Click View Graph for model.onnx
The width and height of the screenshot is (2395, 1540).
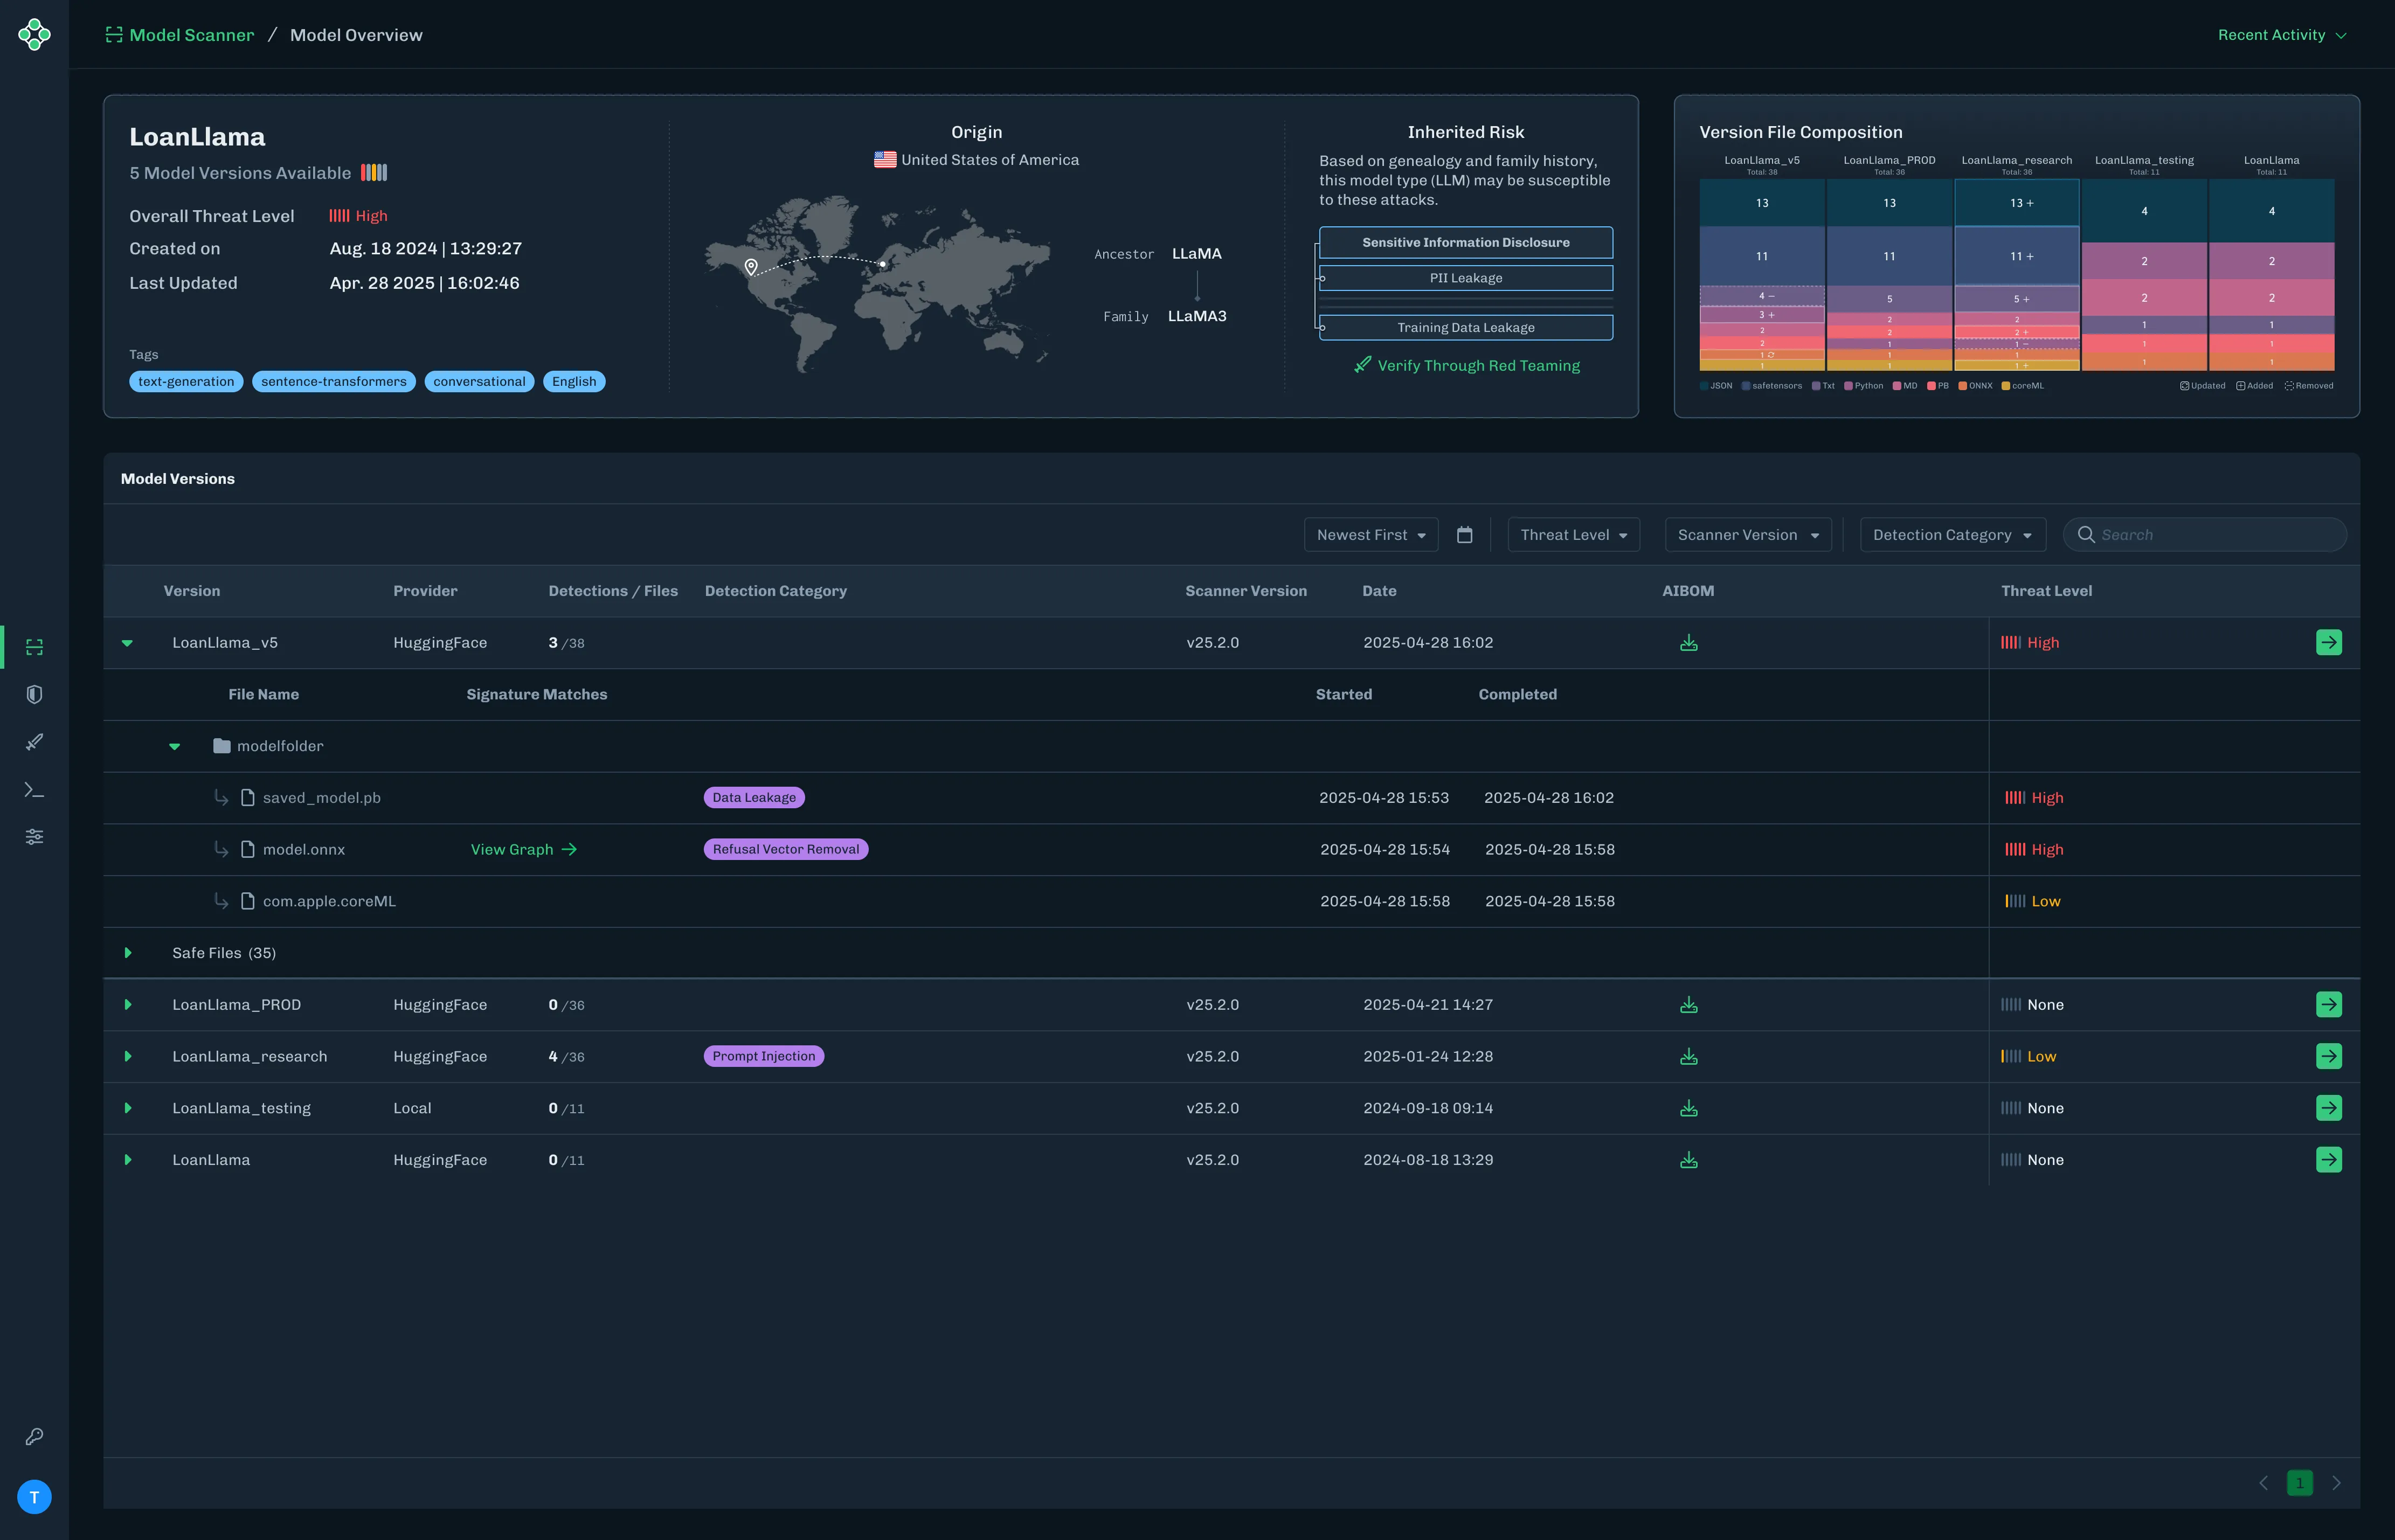523,850
